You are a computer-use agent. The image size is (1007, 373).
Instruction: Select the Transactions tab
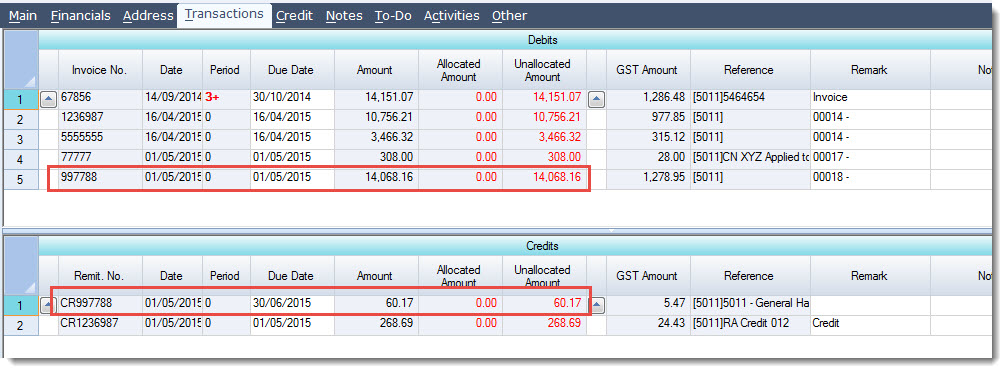[x=224, y=14]
